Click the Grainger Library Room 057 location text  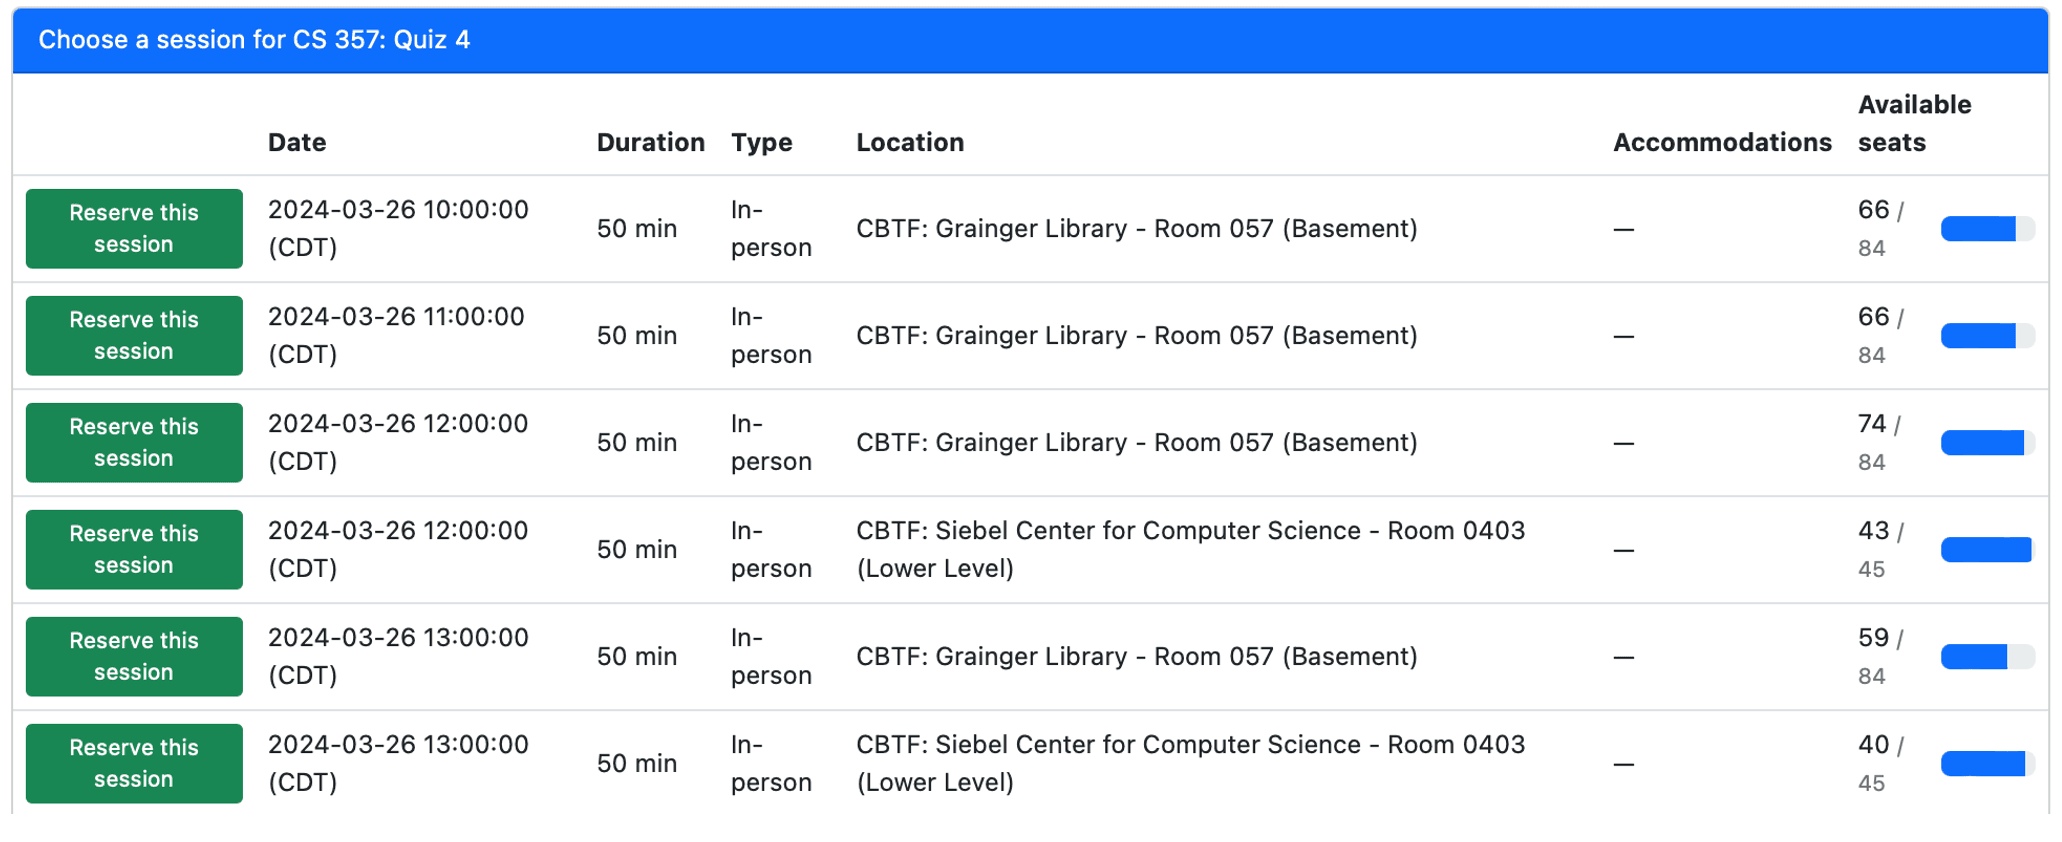click(1137, 228)
